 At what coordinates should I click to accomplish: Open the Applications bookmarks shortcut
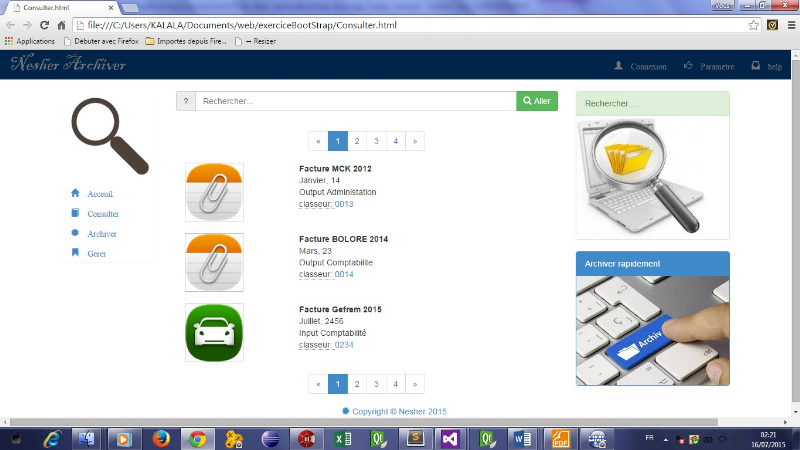point(30,41)
